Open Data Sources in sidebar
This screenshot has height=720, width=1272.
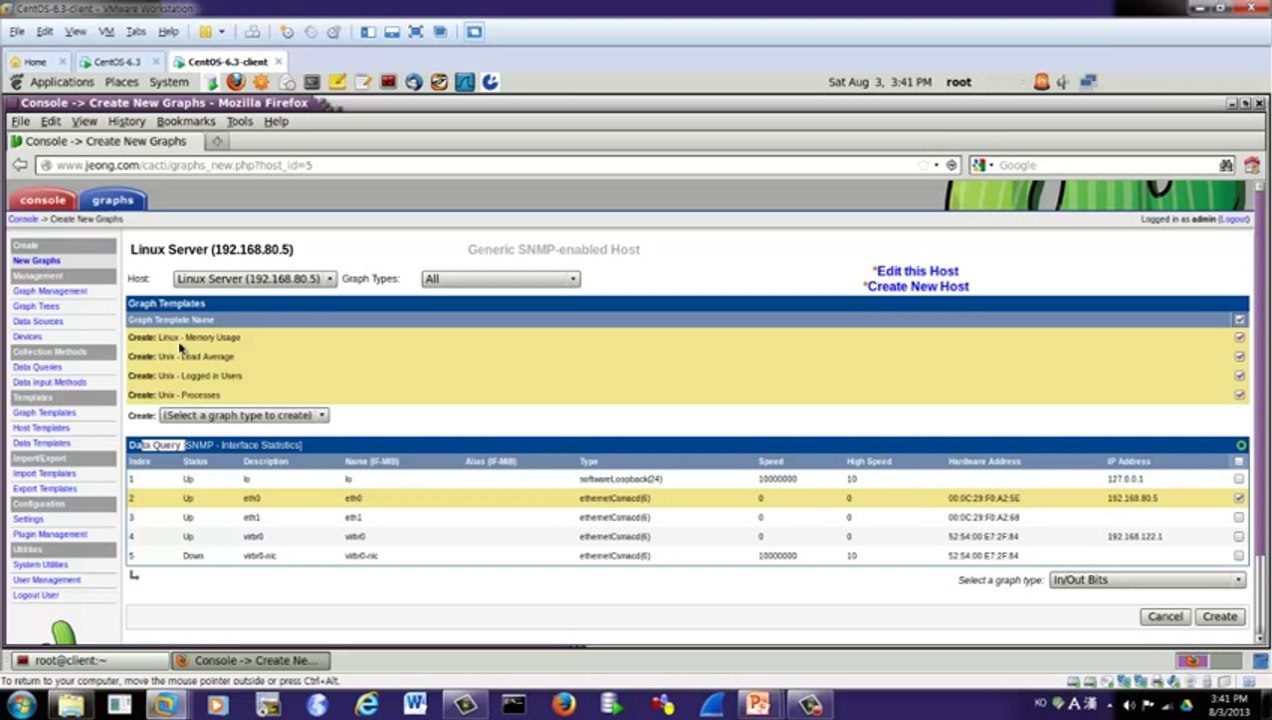tap(38, 322)
